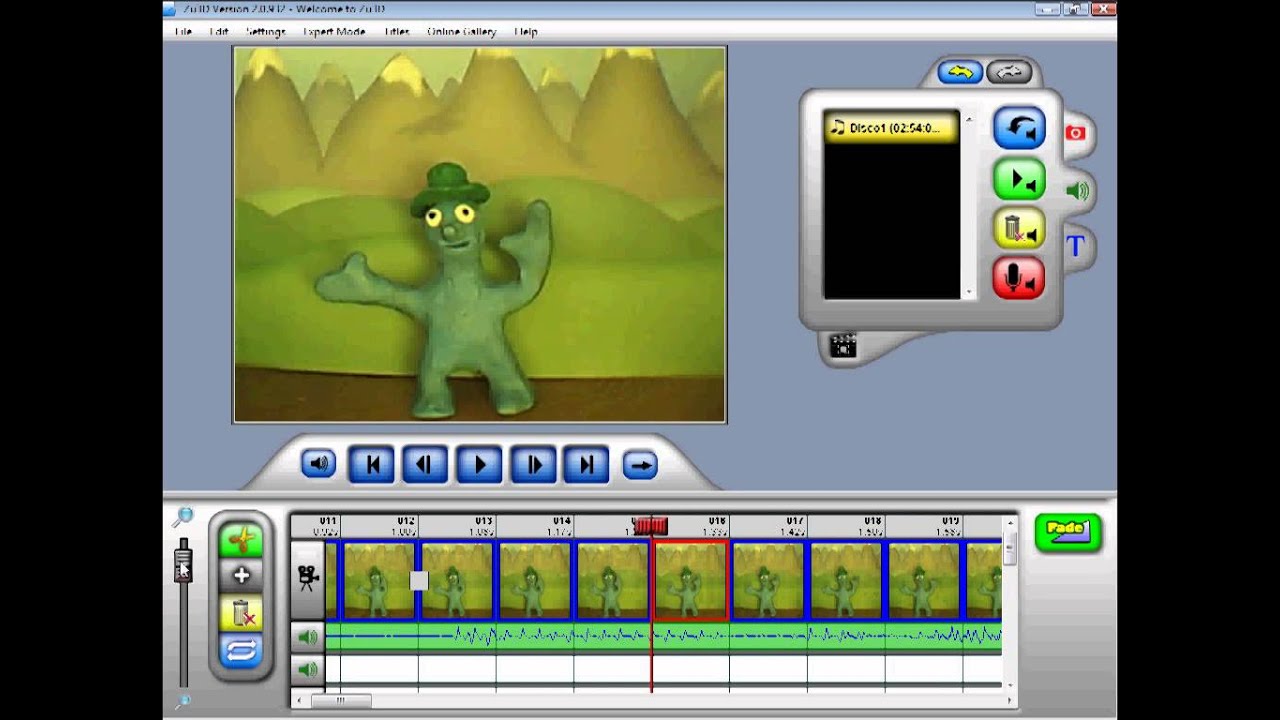This screenshot has width=1280, height=720.
Task: Select frame 014 thumbnail in timeline
Action: coord(535,580)
